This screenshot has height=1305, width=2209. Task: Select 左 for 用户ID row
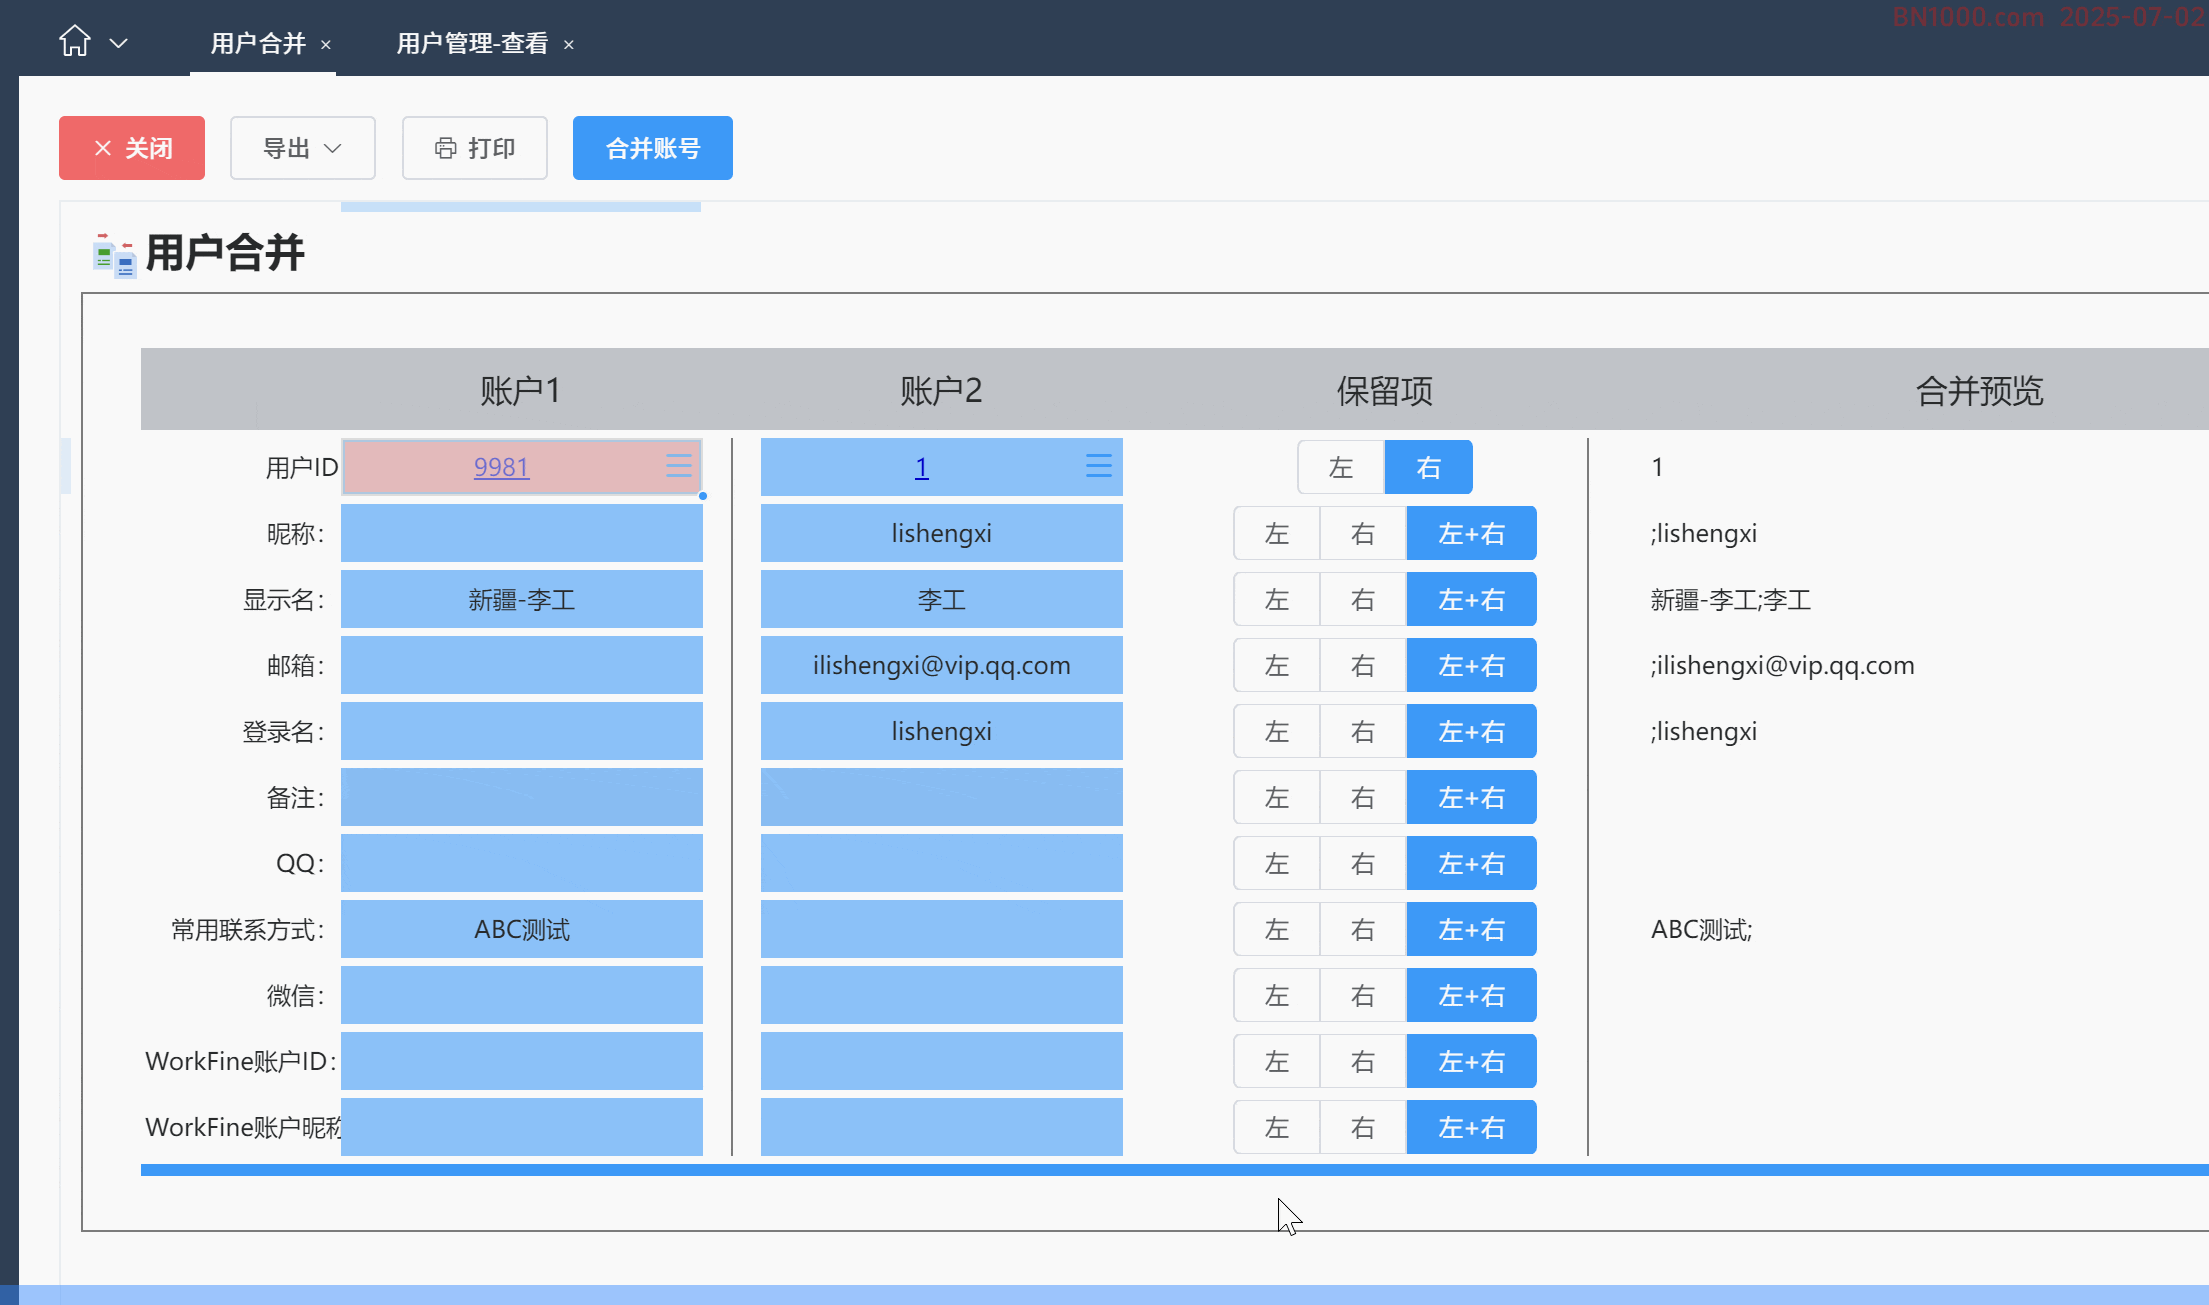[1341, 467]
